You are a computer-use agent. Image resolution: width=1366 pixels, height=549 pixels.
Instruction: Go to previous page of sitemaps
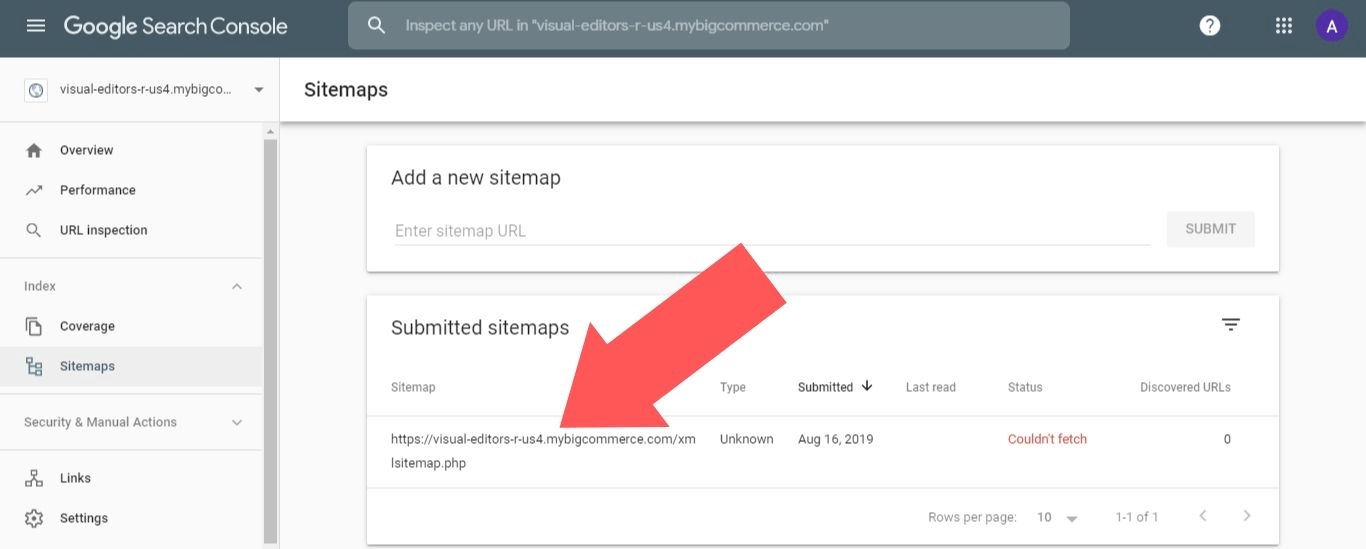coord(1203,516)
